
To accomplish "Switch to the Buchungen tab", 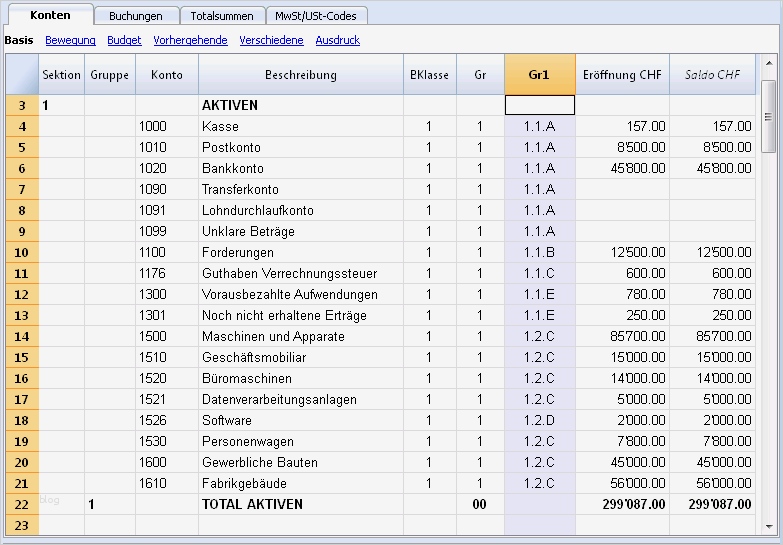I will pos(137,16).
